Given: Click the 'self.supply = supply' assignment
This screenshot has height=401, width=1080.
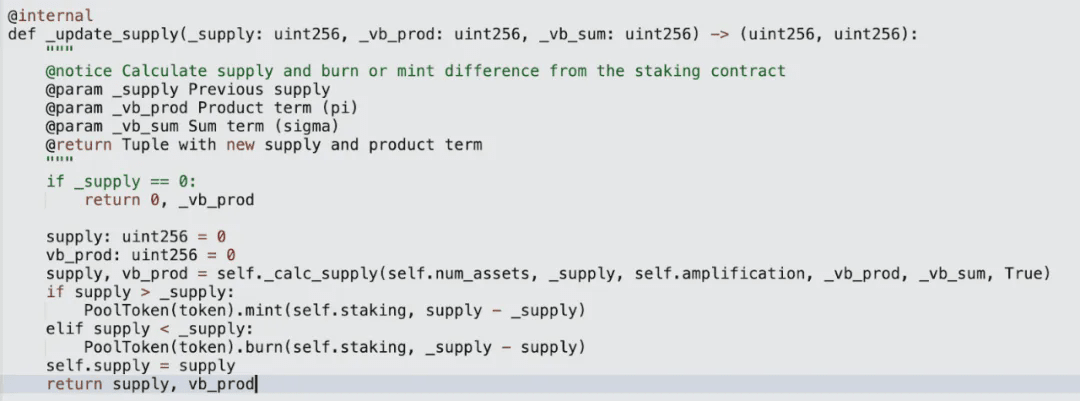Looking at the screenshot, I should 141,366.
